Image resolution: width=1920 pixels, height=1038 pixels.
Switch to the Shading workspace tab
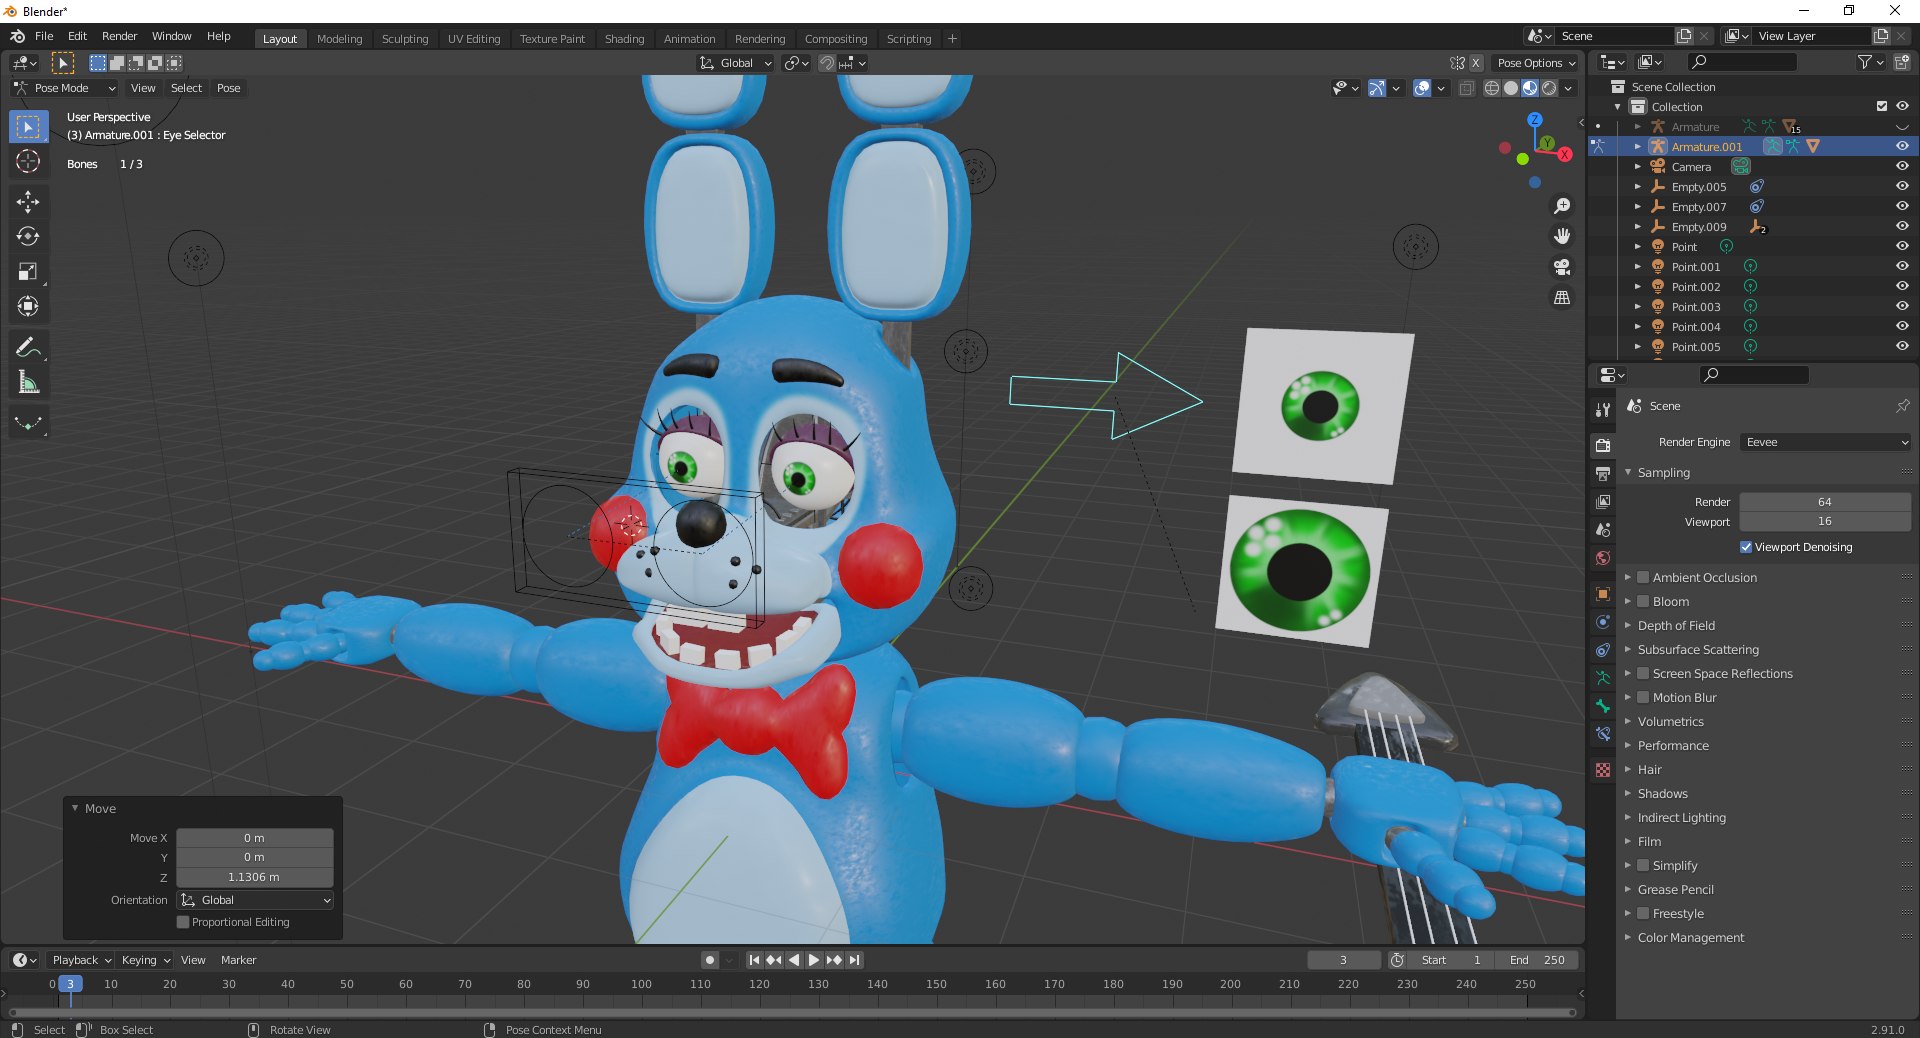pos(624,39)
